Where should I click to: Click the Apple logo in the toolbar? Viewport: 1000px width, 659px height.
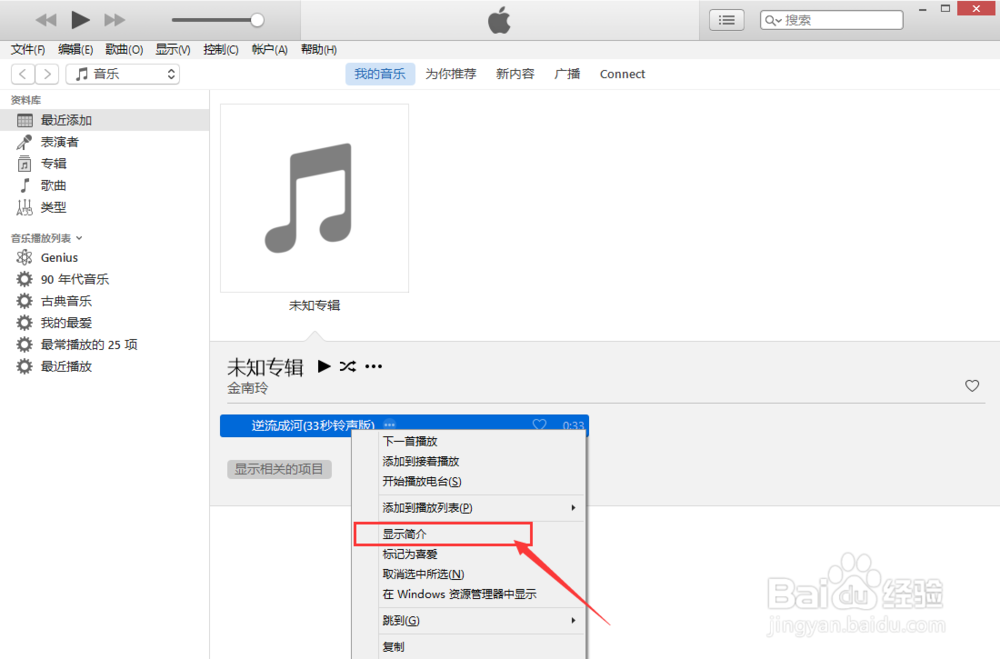499,19
